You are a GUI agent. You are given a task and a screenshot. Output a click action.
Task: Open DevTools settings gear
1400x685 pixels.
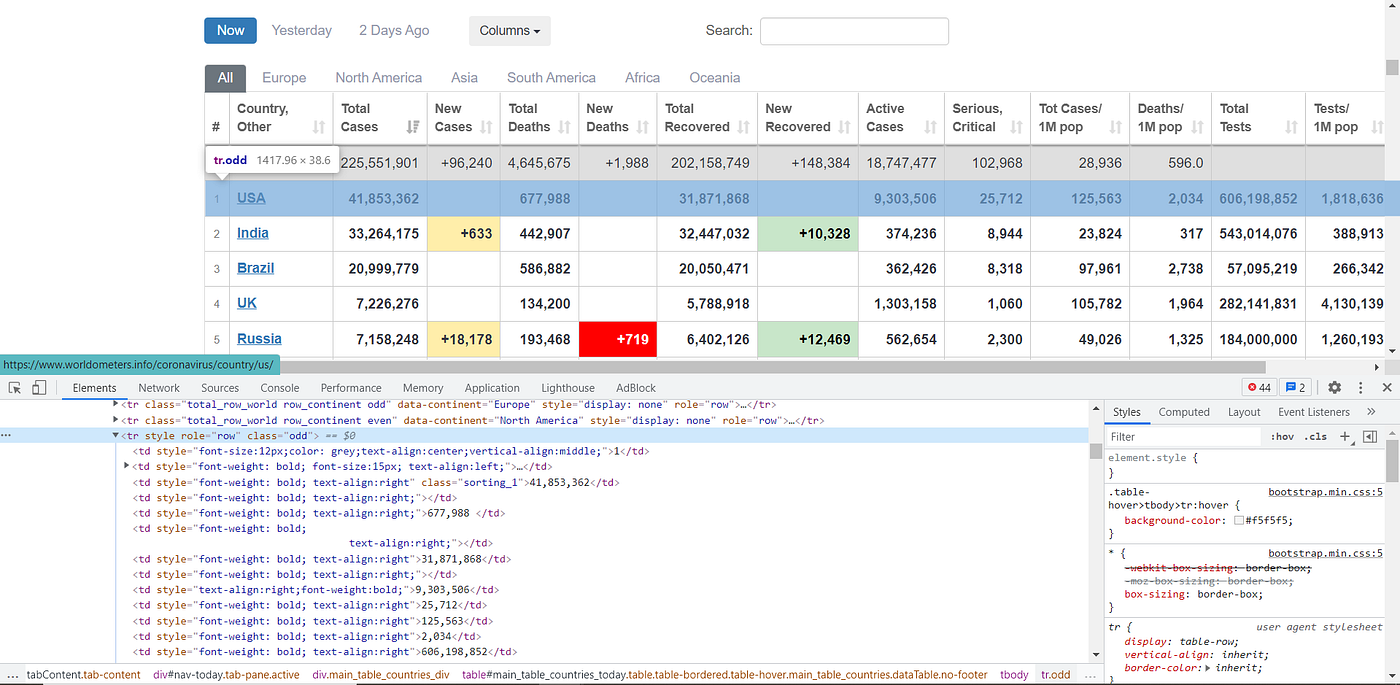tap(1334, 388)
